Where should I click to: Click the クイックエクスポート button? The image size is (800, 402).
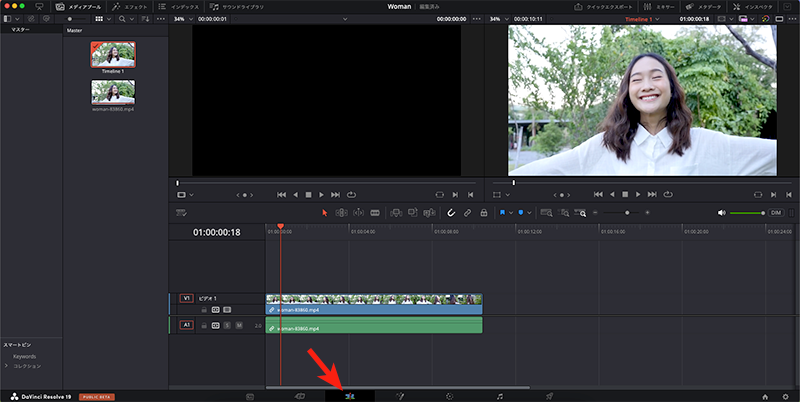click(604, 7)
